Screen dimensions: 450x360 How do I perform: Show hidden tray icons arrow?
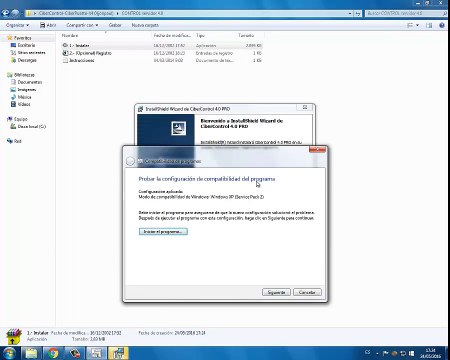click(377, 353)
